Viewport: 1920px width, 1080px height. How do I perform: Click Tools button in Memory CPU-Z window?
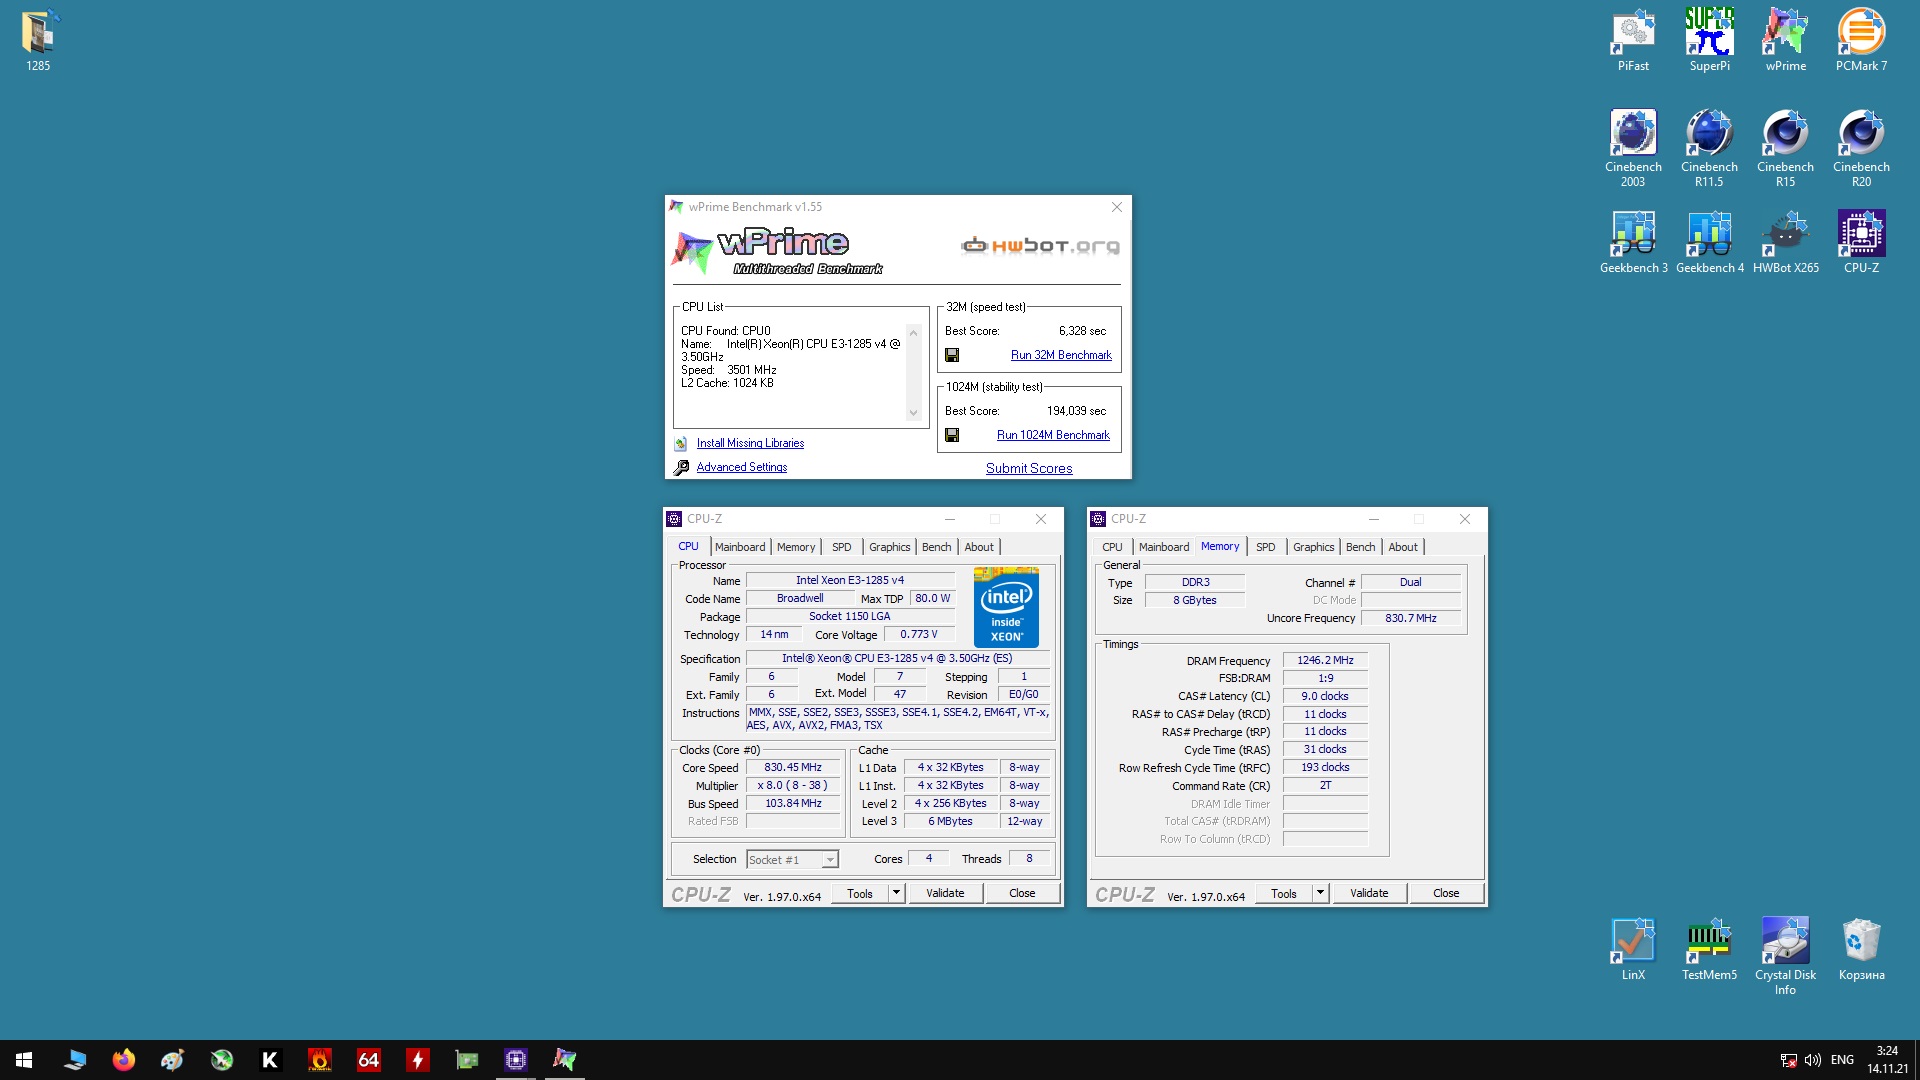click(x=1284, y=893)
